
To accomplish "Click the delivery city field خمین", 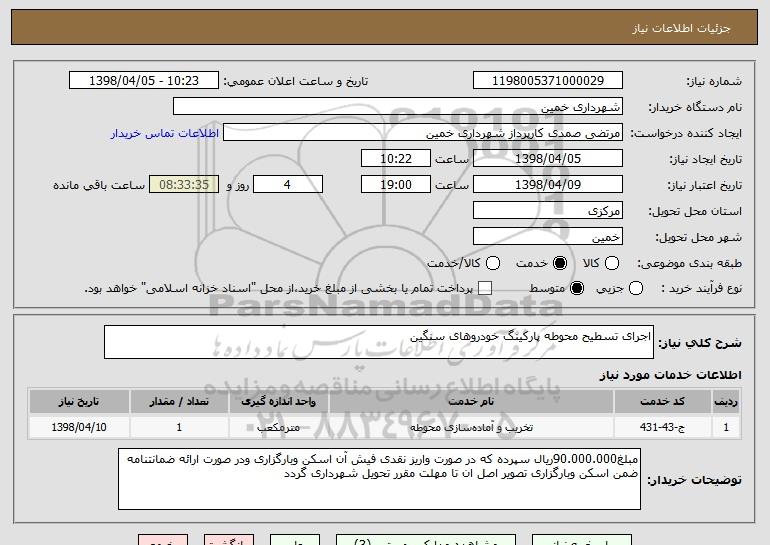I will 548,237.
